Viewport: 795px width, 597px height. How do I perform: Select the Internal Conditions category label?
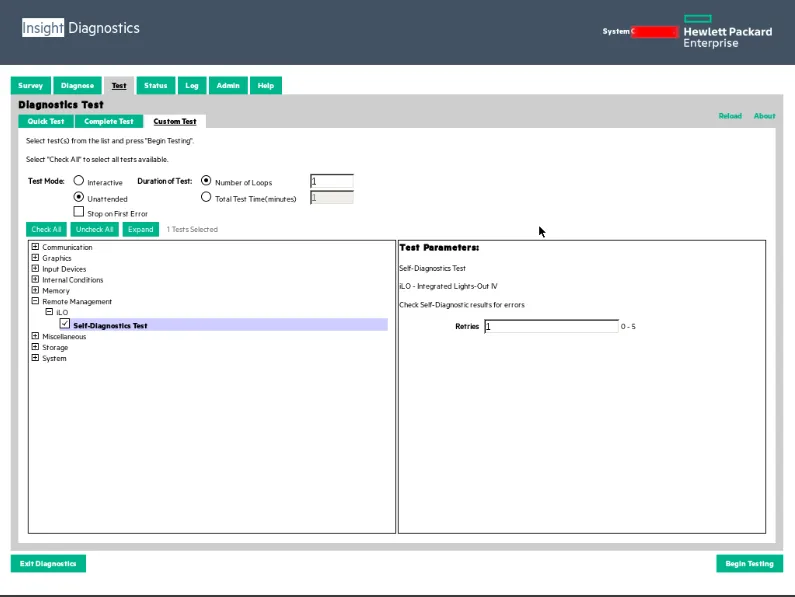73,280
